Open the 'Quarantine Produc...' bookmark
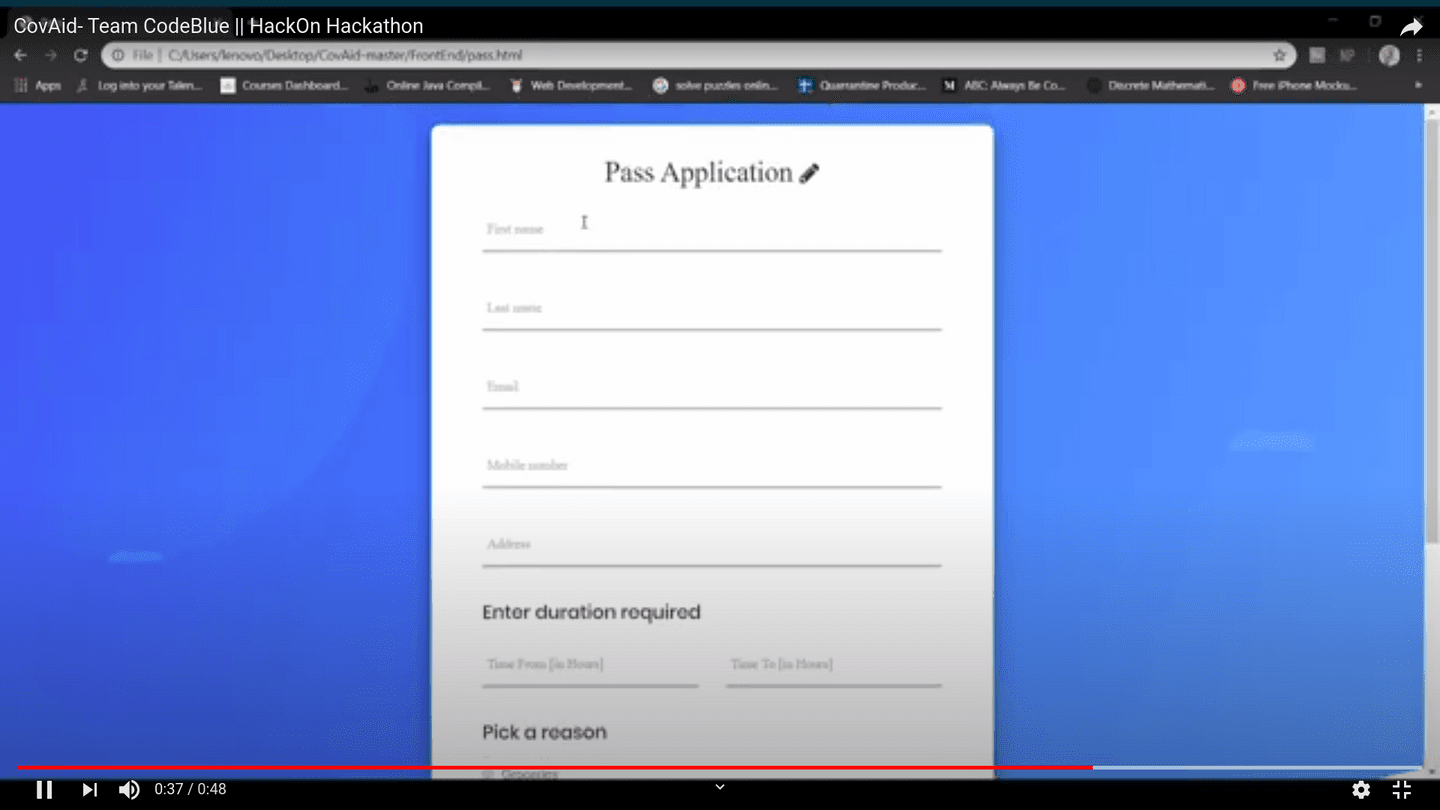Screen dimensions: 1440x810 point(861,86)
